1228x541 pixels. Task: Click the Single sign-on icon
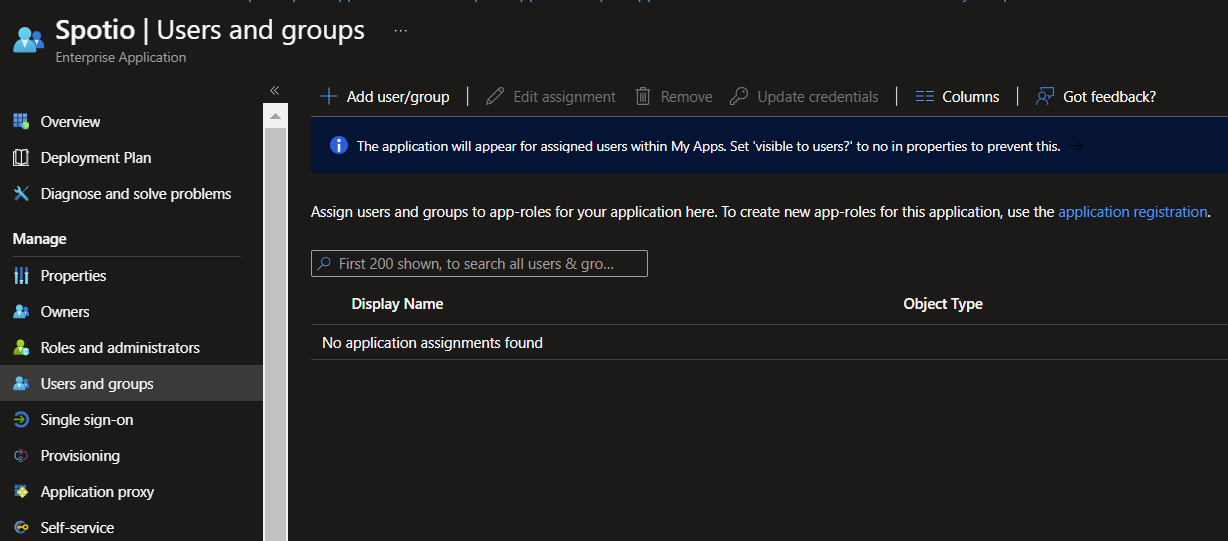(x=21, y=420)
